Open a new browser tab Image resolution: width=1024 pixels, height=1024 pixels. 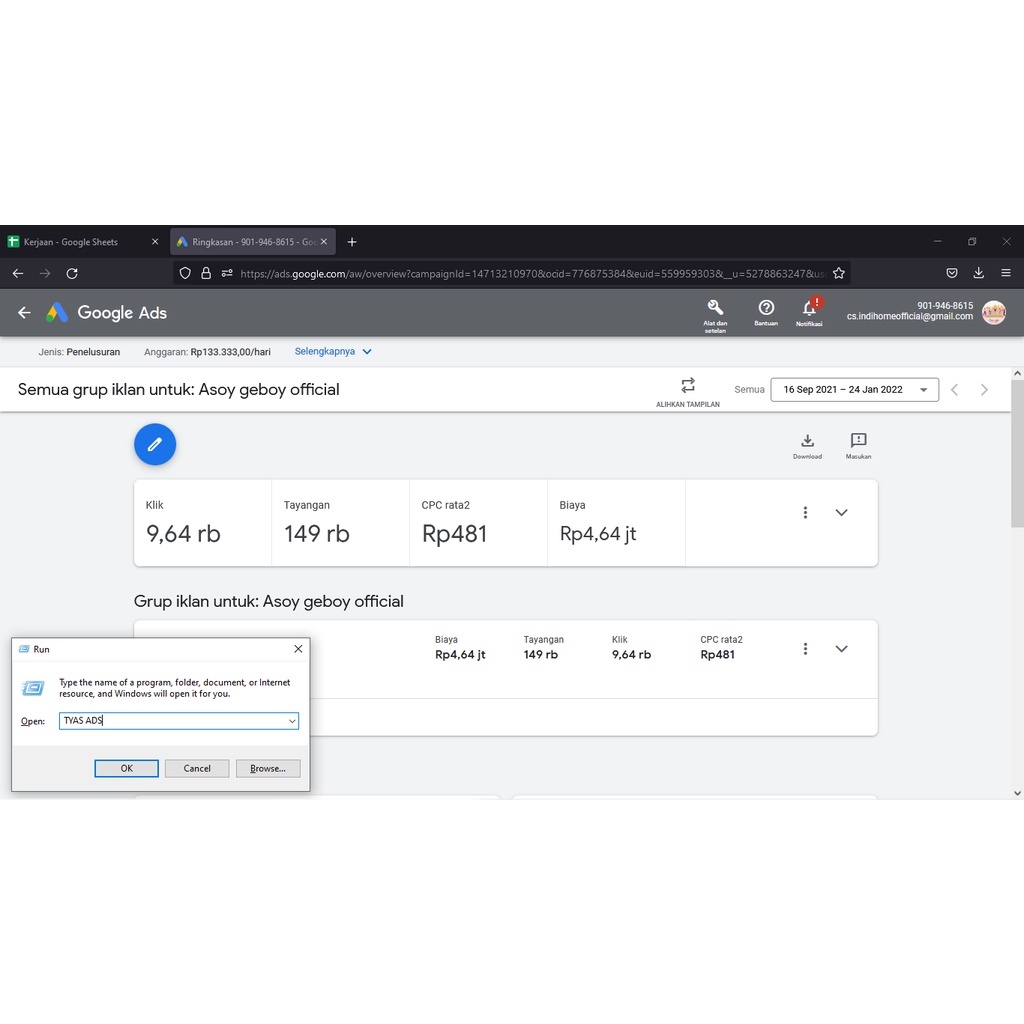[352, 242]
